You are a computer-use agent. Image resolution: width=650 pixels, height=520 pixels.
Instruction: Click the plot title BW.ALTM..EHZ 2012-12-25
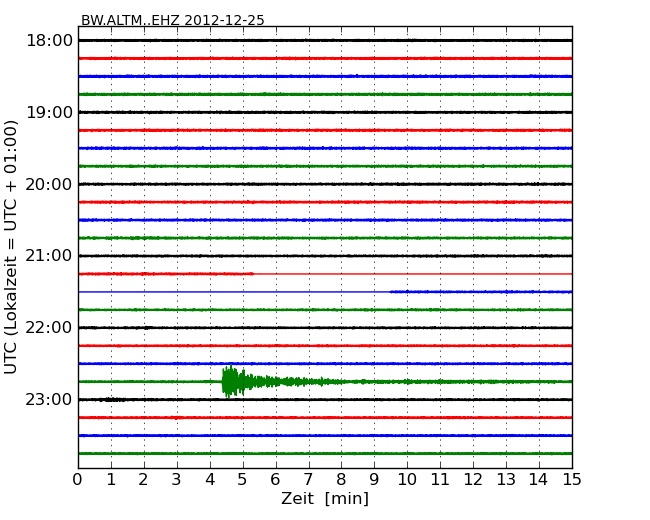click(172, 20)
